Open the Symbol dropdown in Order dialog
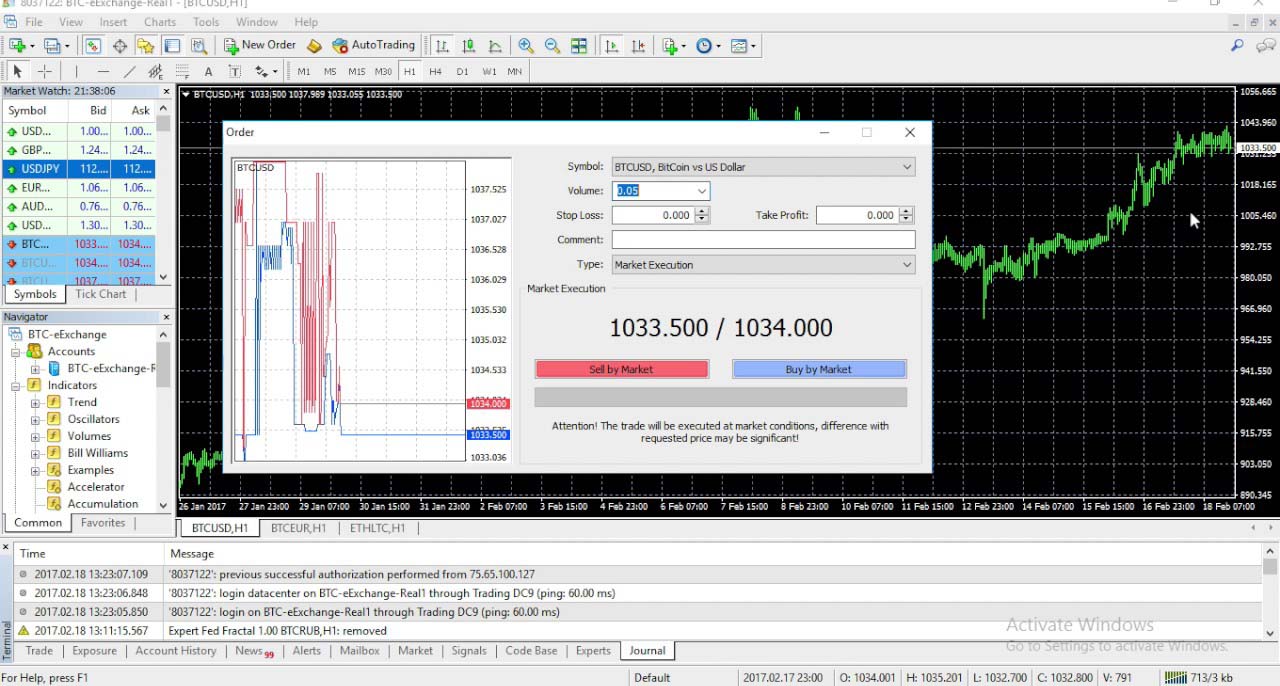 coord(763,167)
